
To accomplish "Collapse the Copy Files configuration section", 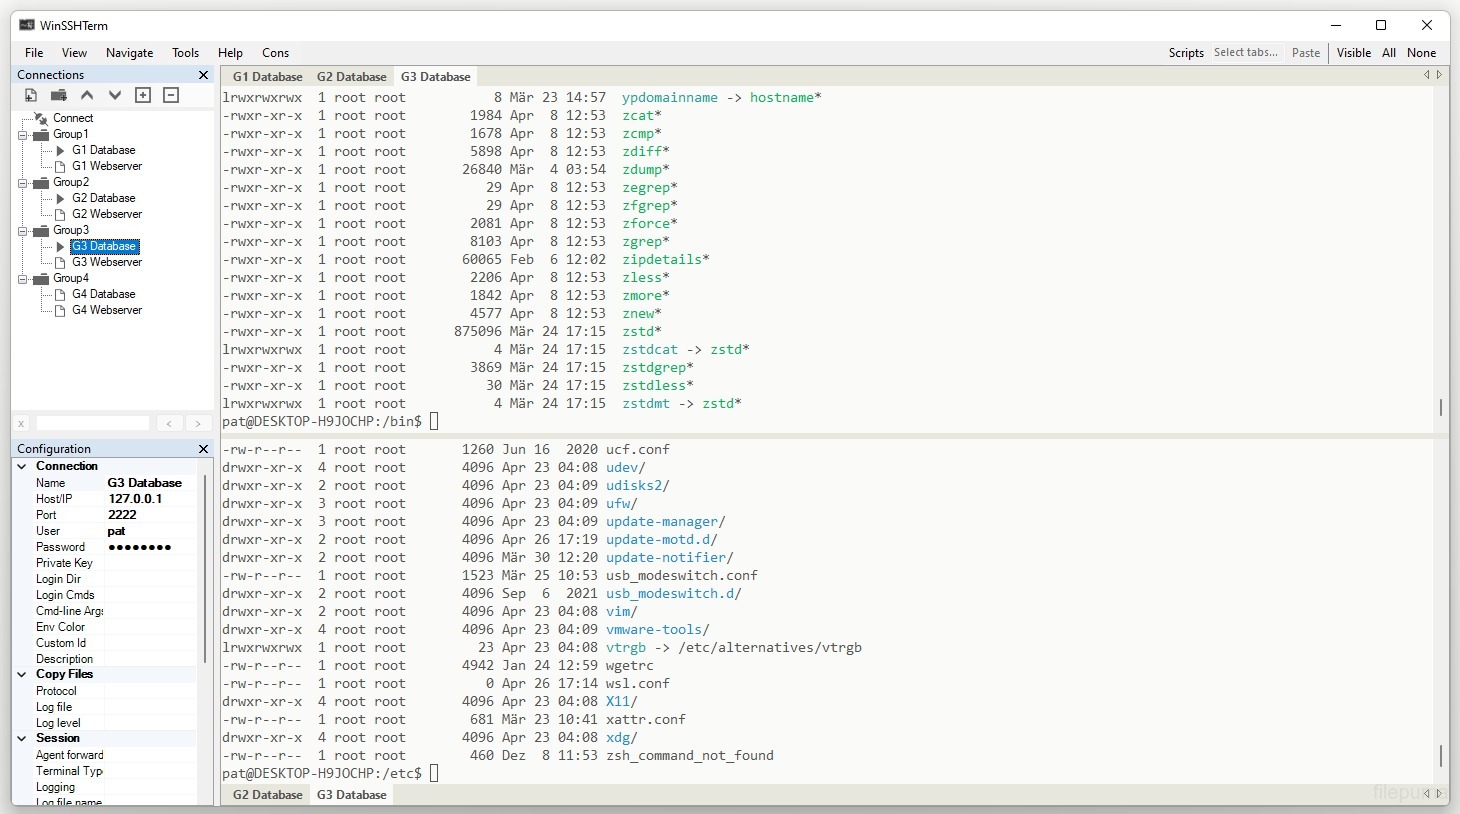I will point(22,674).
